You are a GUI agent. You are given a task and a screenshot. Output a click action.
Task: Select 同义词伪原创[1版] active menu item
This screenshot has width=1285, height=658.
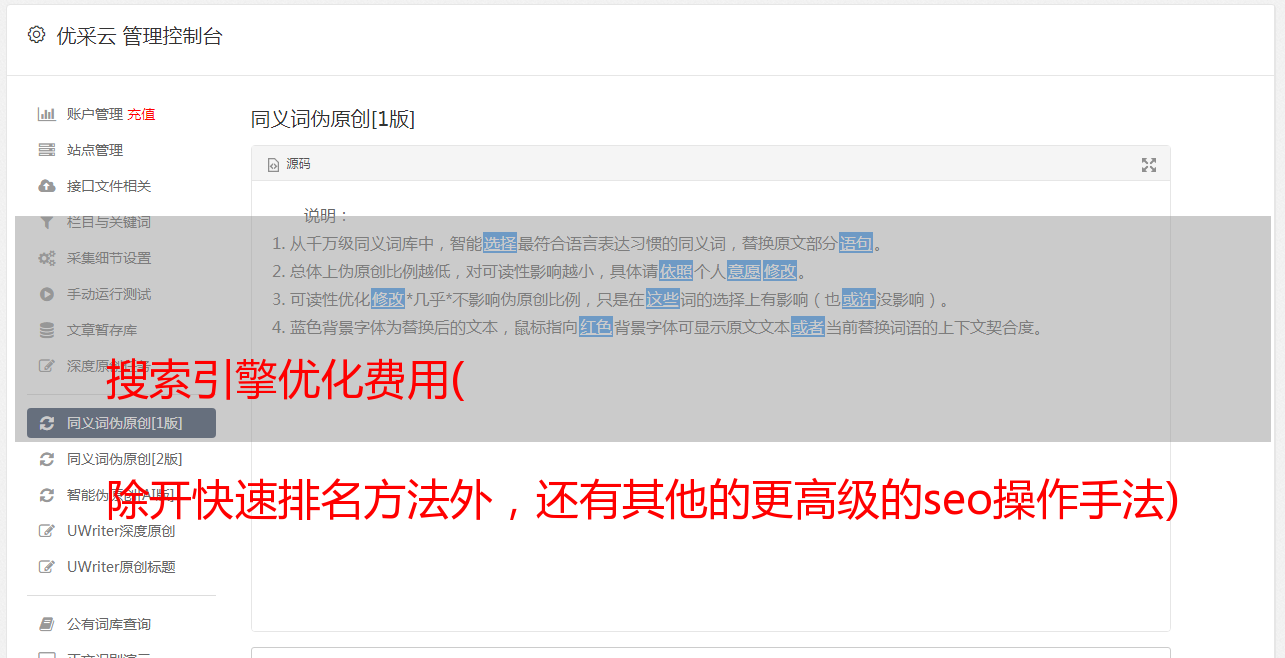tap(121, 423)
